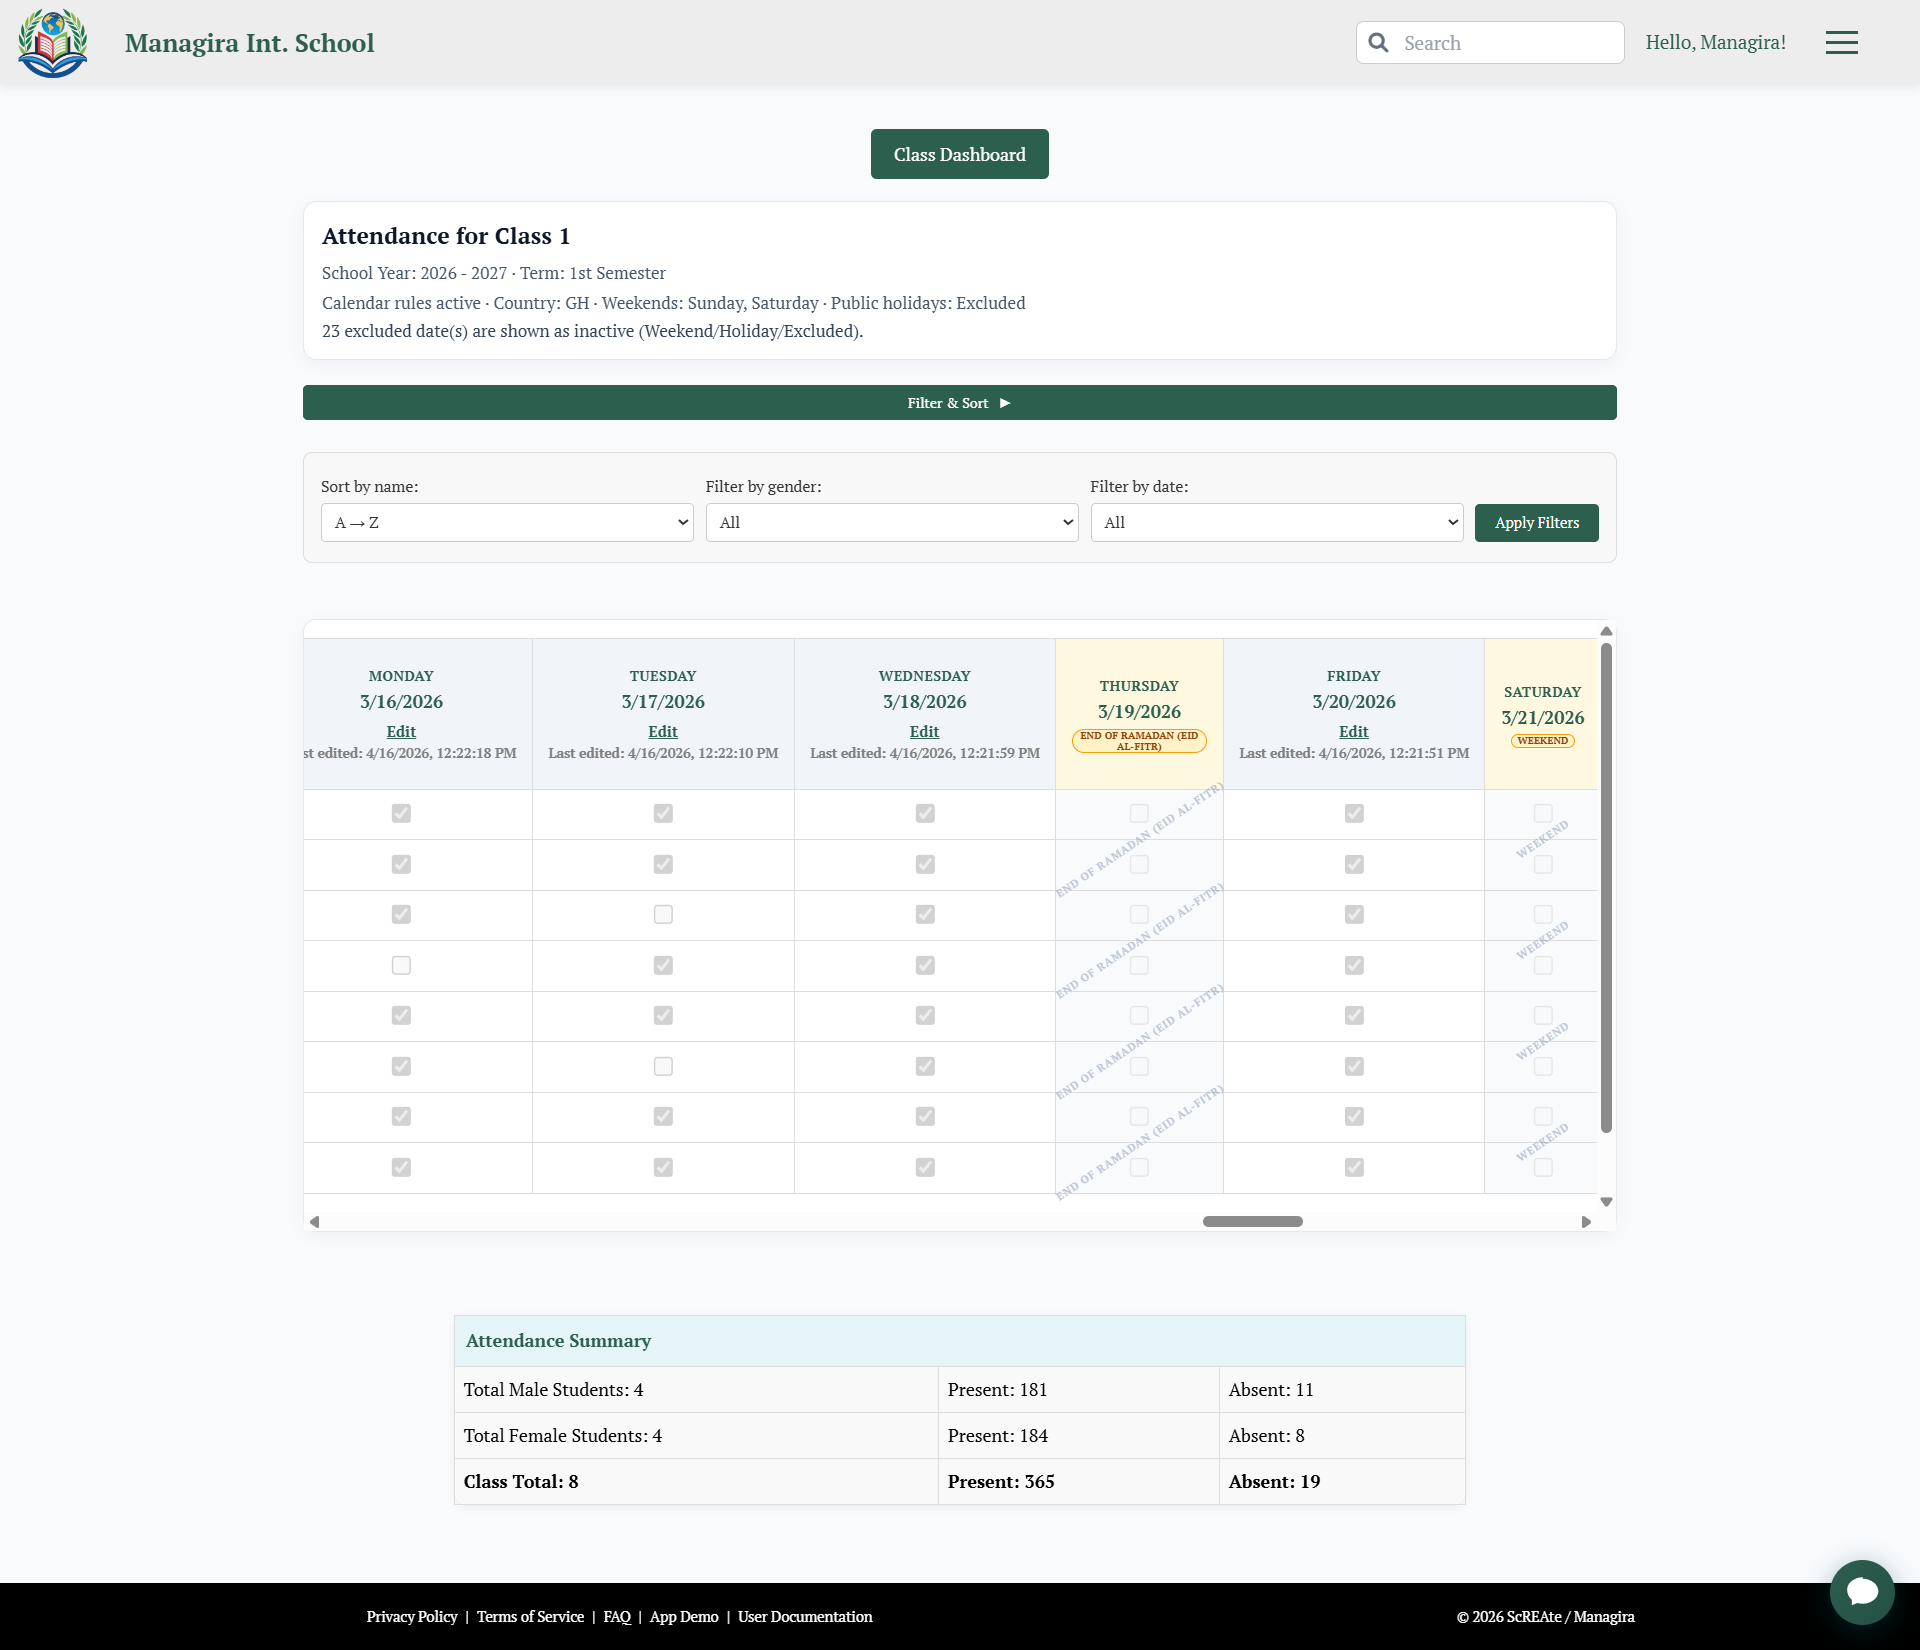The image size is (1920, 1650).
Task: Open the Sort by name dropdown
Action: tap(507, 523)
